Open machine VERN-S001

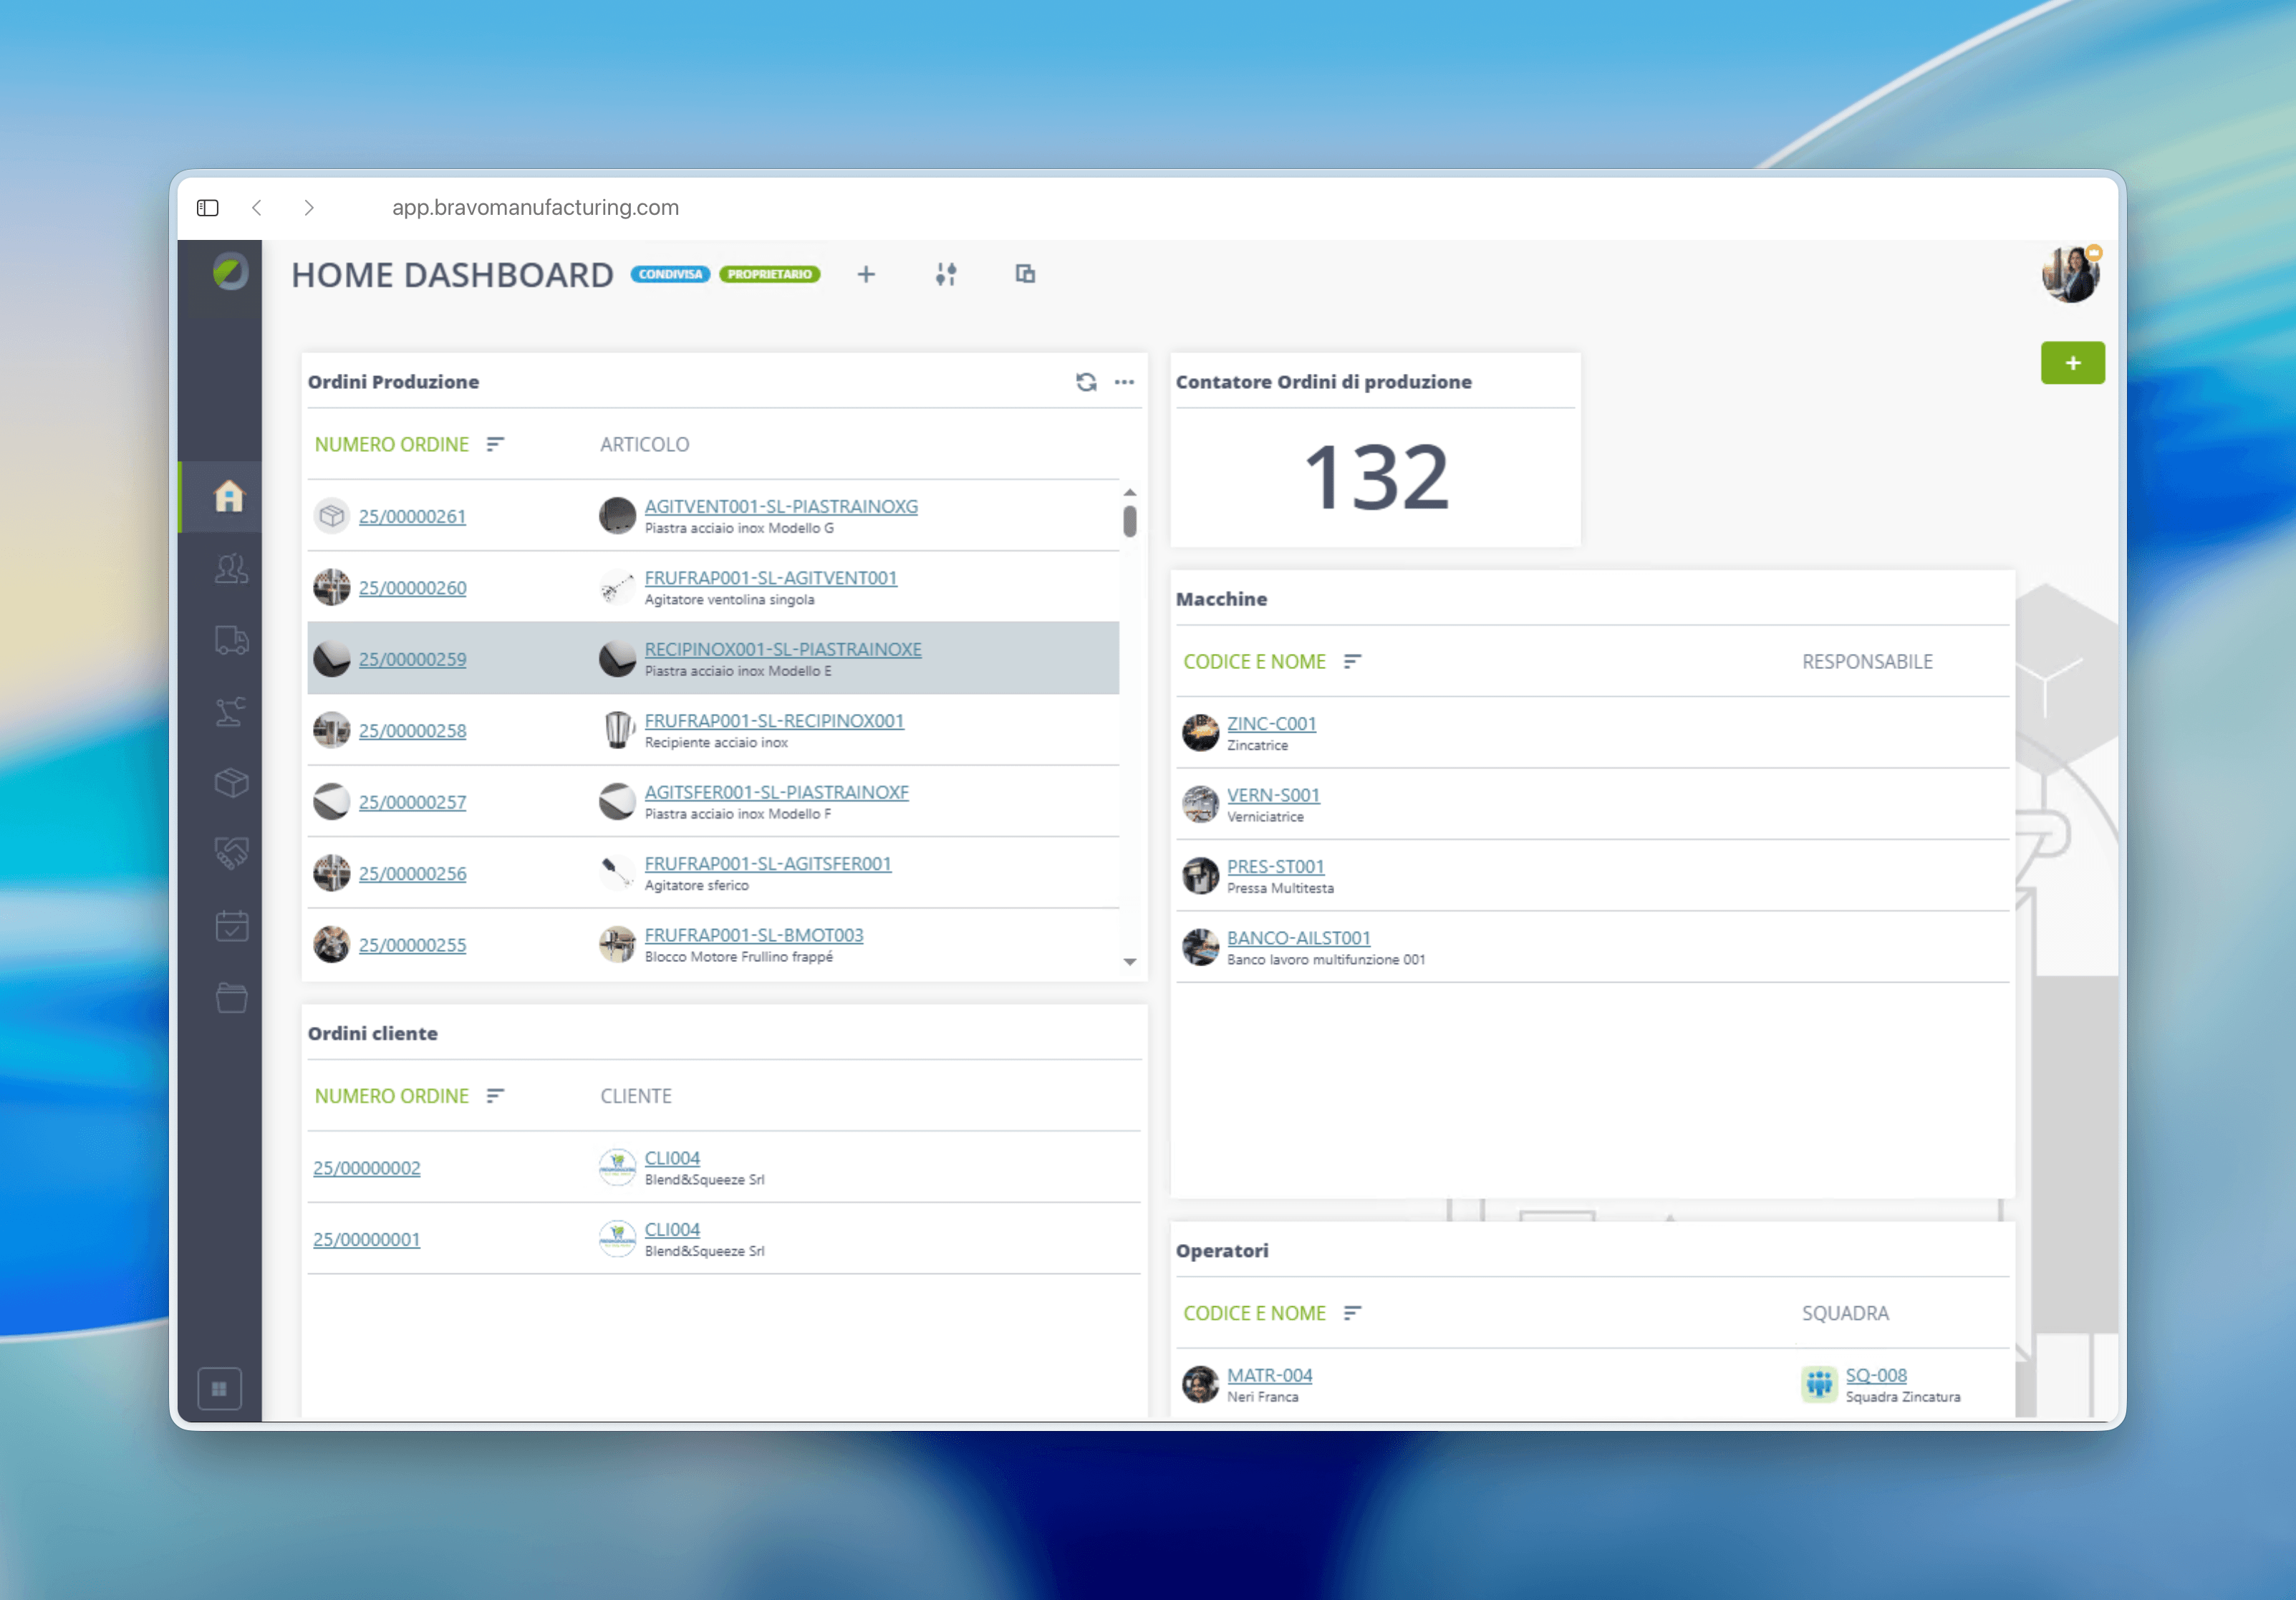tap(1273, 795)
